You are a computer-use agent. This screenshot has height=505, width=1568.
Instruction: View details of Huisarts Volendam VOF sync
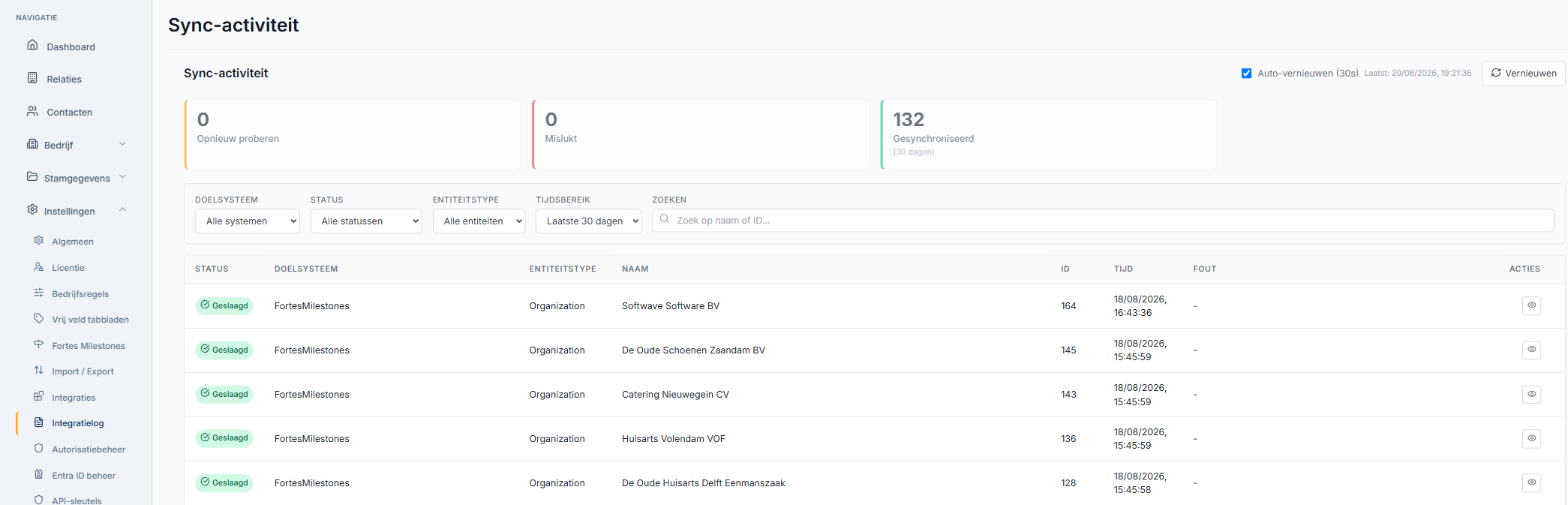[x=1531, y=438]
